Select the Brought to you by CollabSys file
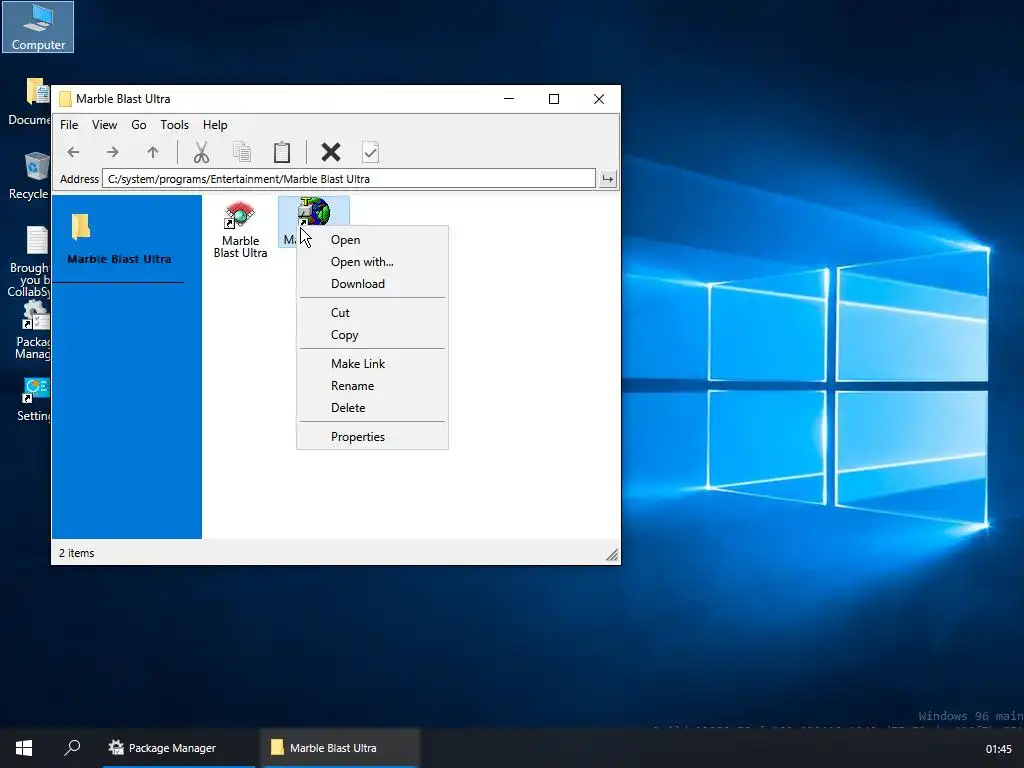This screenshot has height=768, width=1024. point(29,261)
